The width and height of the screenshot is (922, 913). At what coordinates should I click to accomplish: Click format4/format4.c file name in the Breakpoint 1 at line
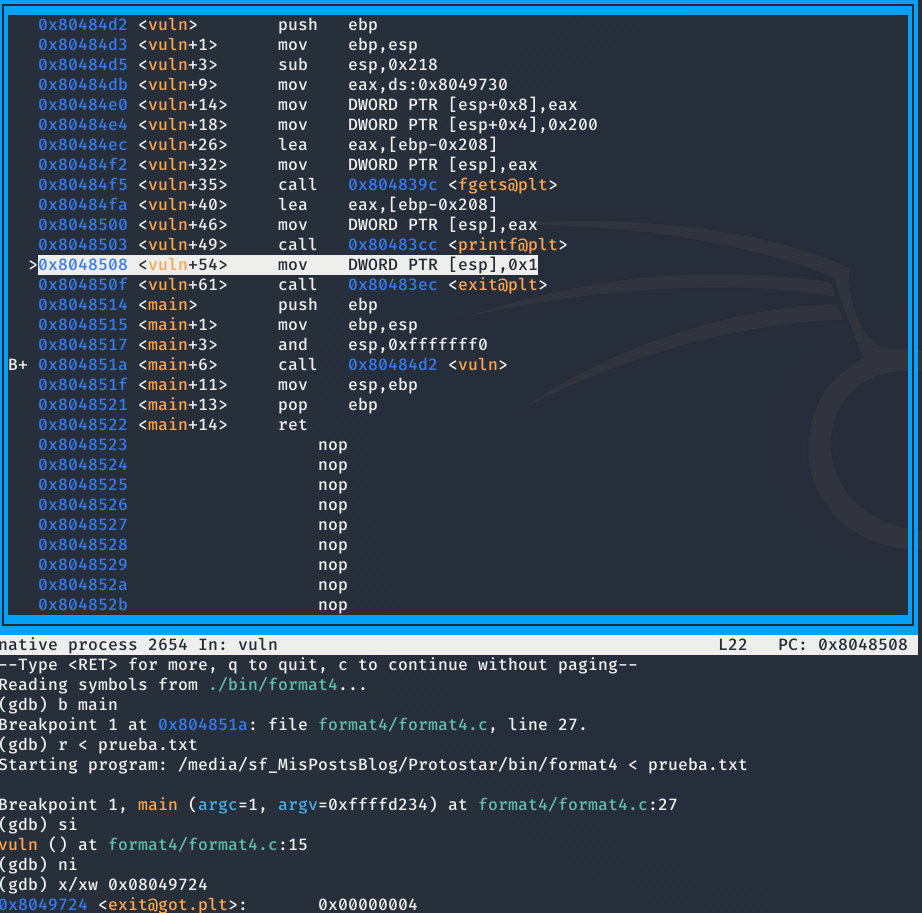click(403, 724)
